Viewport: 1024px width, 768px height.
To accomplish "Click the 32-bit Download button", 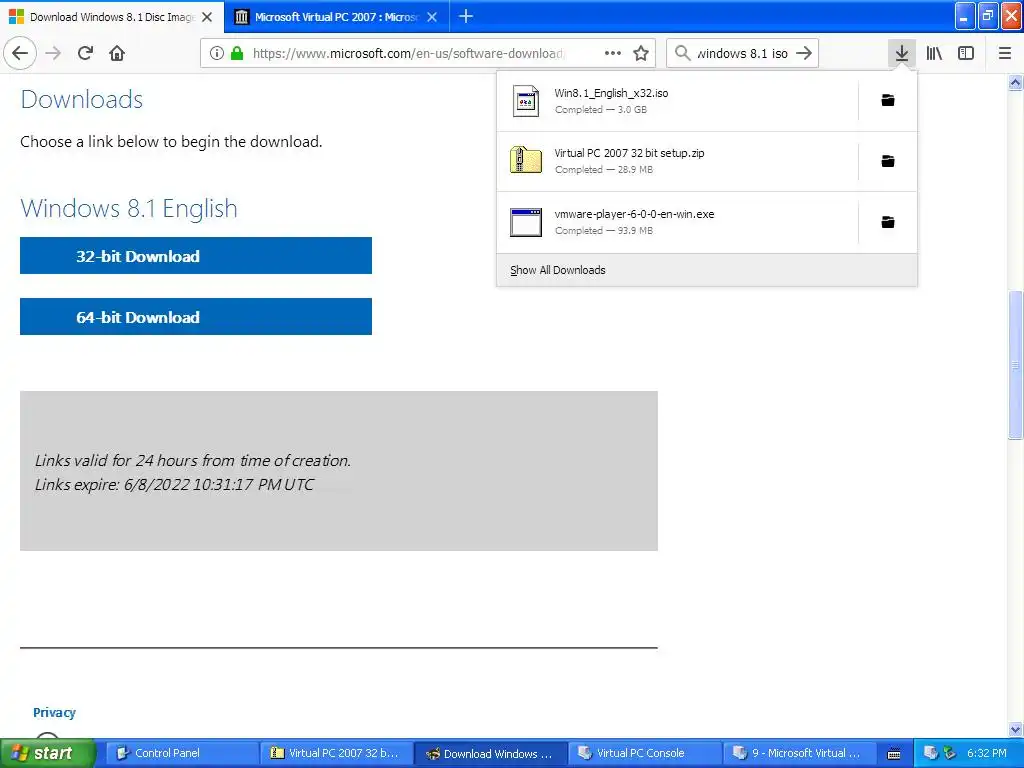I will point(196,255).
